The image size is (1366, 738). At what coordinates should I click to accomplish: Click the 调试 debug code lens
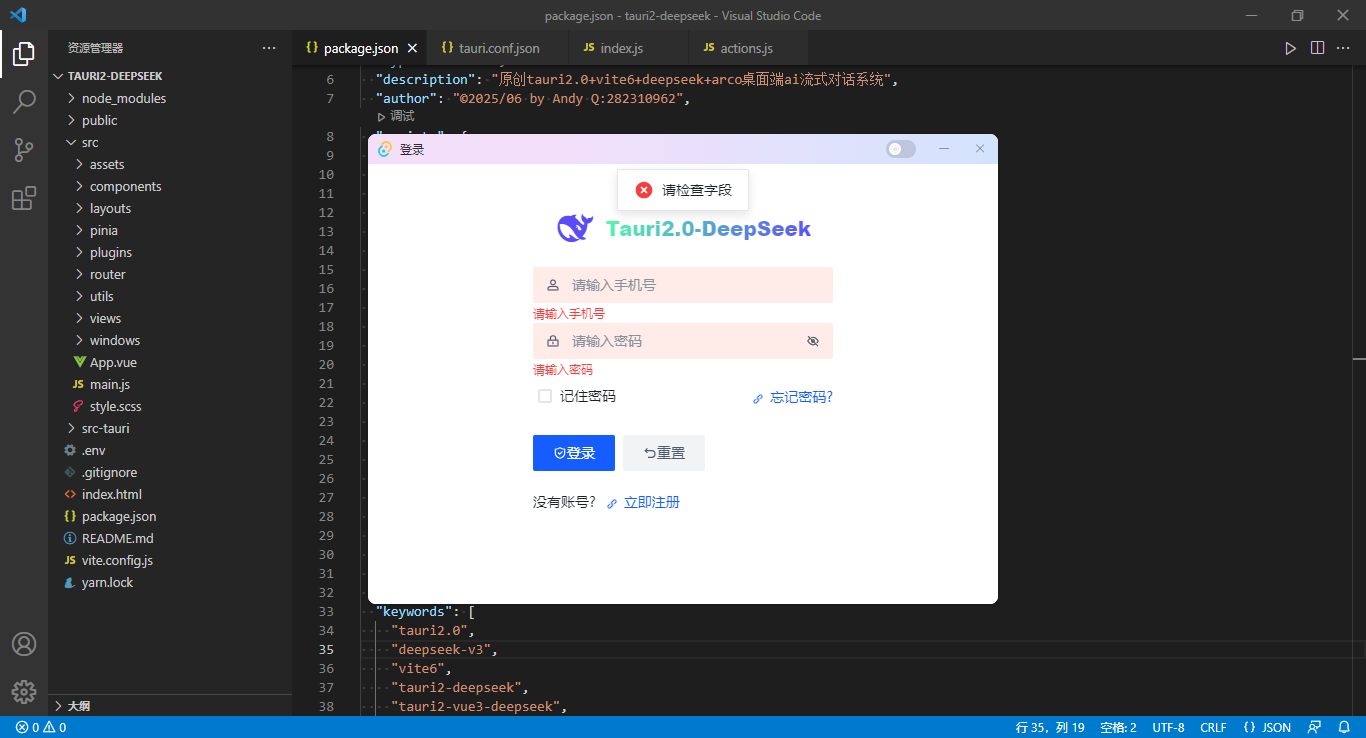coord(396,116)
